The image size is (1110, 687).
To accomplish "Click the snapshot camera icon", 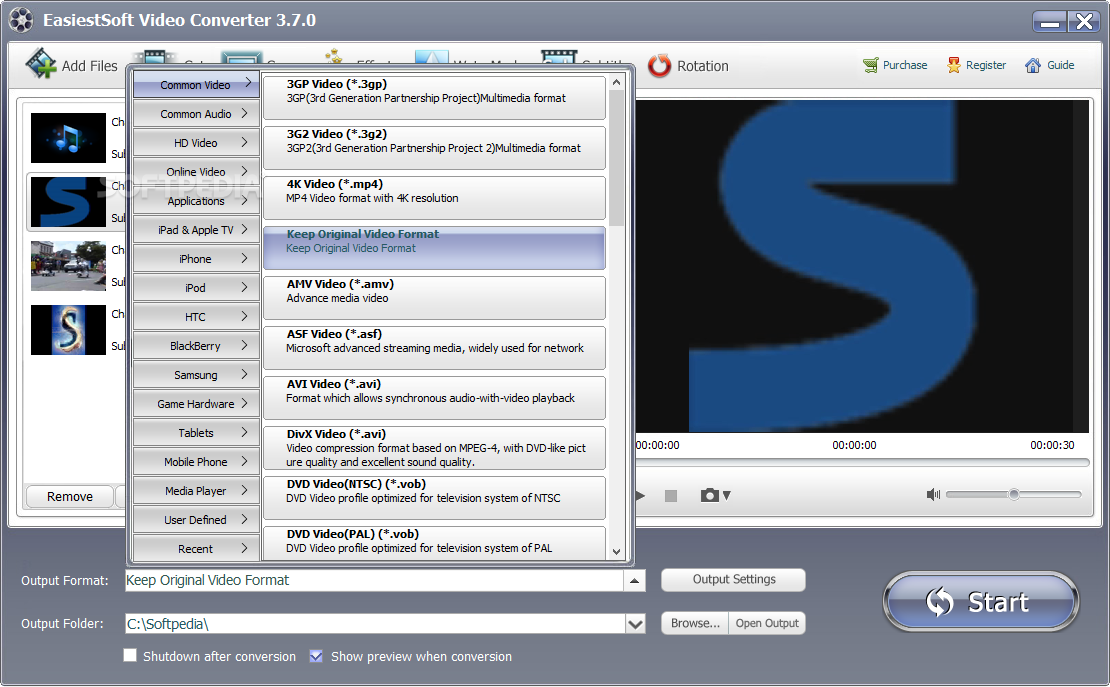I will (x=709, y=495).
